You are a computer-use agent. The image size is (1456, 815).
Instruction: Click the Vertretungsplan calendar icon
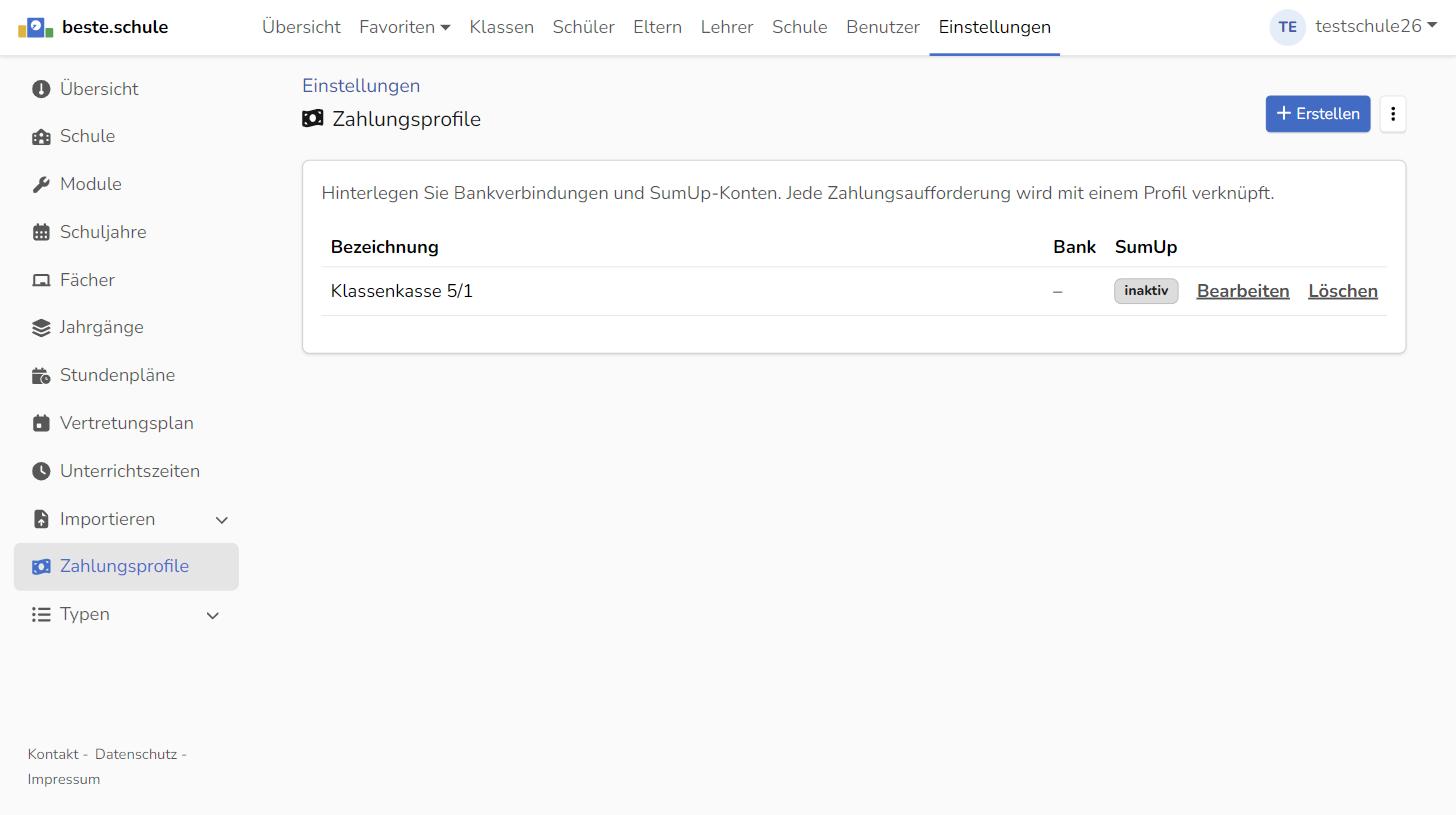41,423
